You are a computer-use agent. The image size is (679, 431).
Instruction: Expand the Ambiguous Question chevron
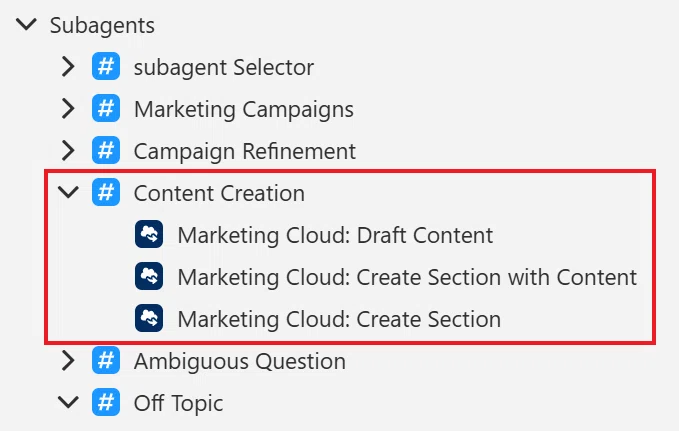click(x=68, y=361)
